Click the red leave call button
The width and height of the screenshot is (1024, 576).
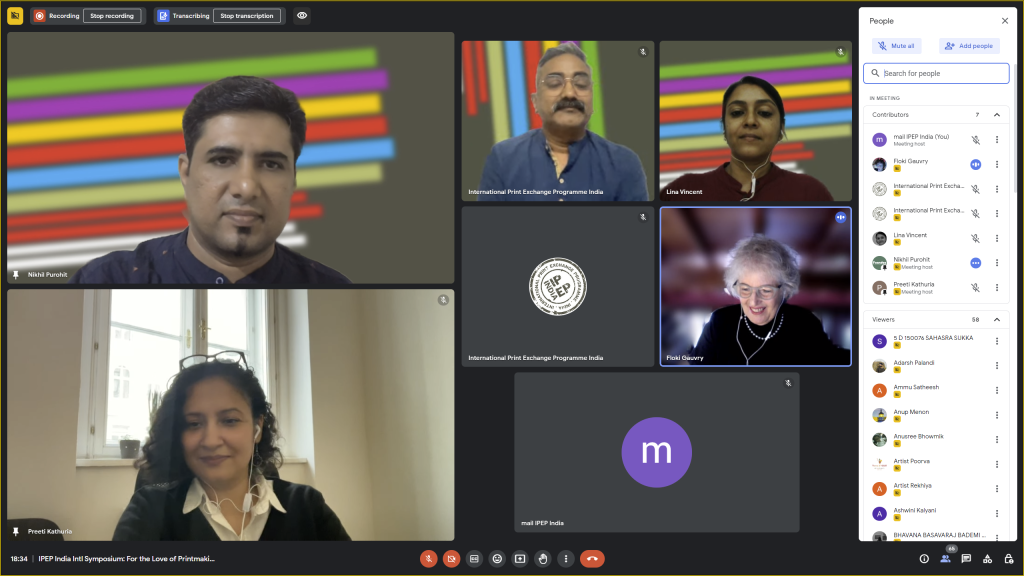[592, 559]
